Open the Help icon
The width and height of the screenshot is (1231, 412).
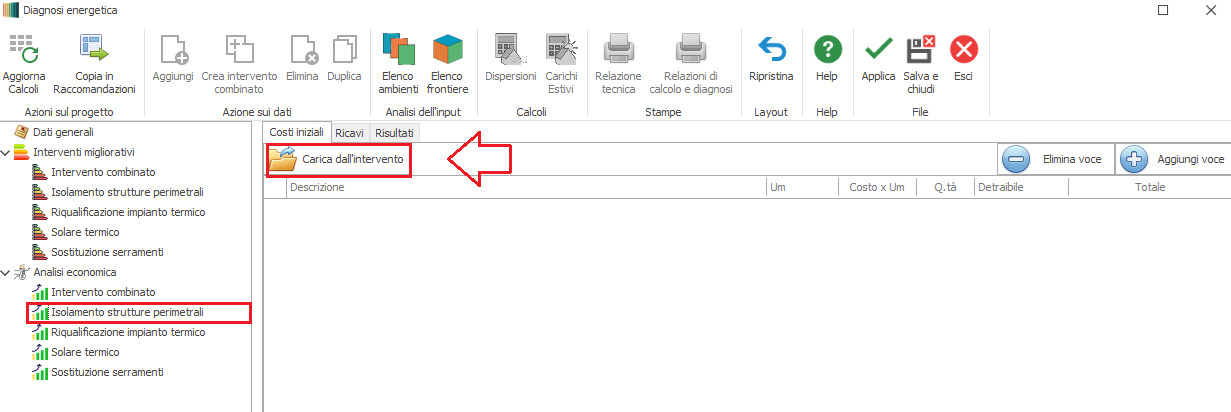click(827, 49)
